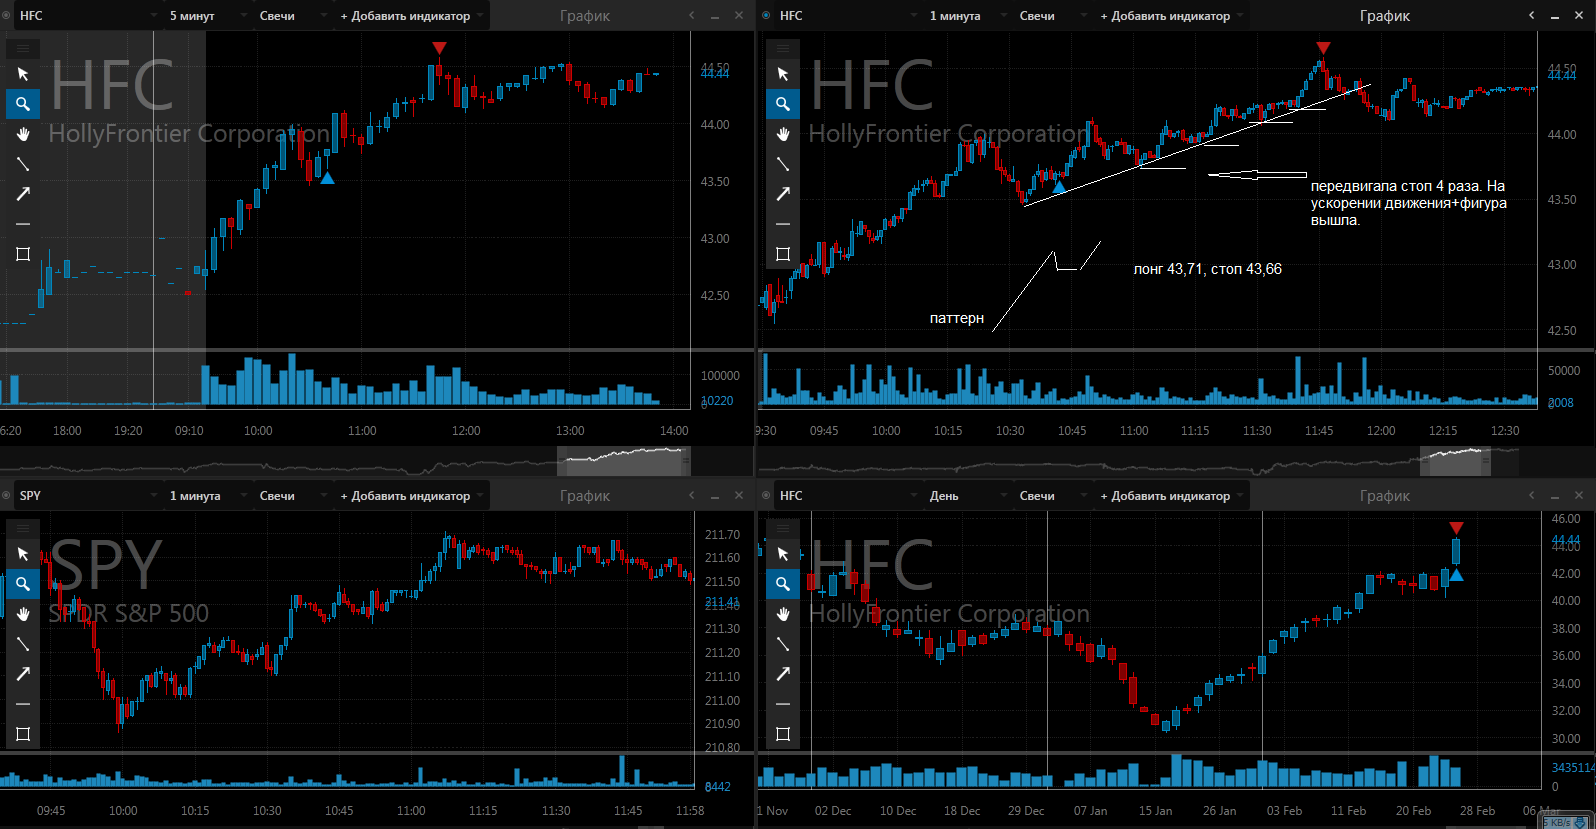The height and width of the screenshot is (829, 1596).
Task: Select the rectangle tool in SPY chart
Action: point(23,734)
